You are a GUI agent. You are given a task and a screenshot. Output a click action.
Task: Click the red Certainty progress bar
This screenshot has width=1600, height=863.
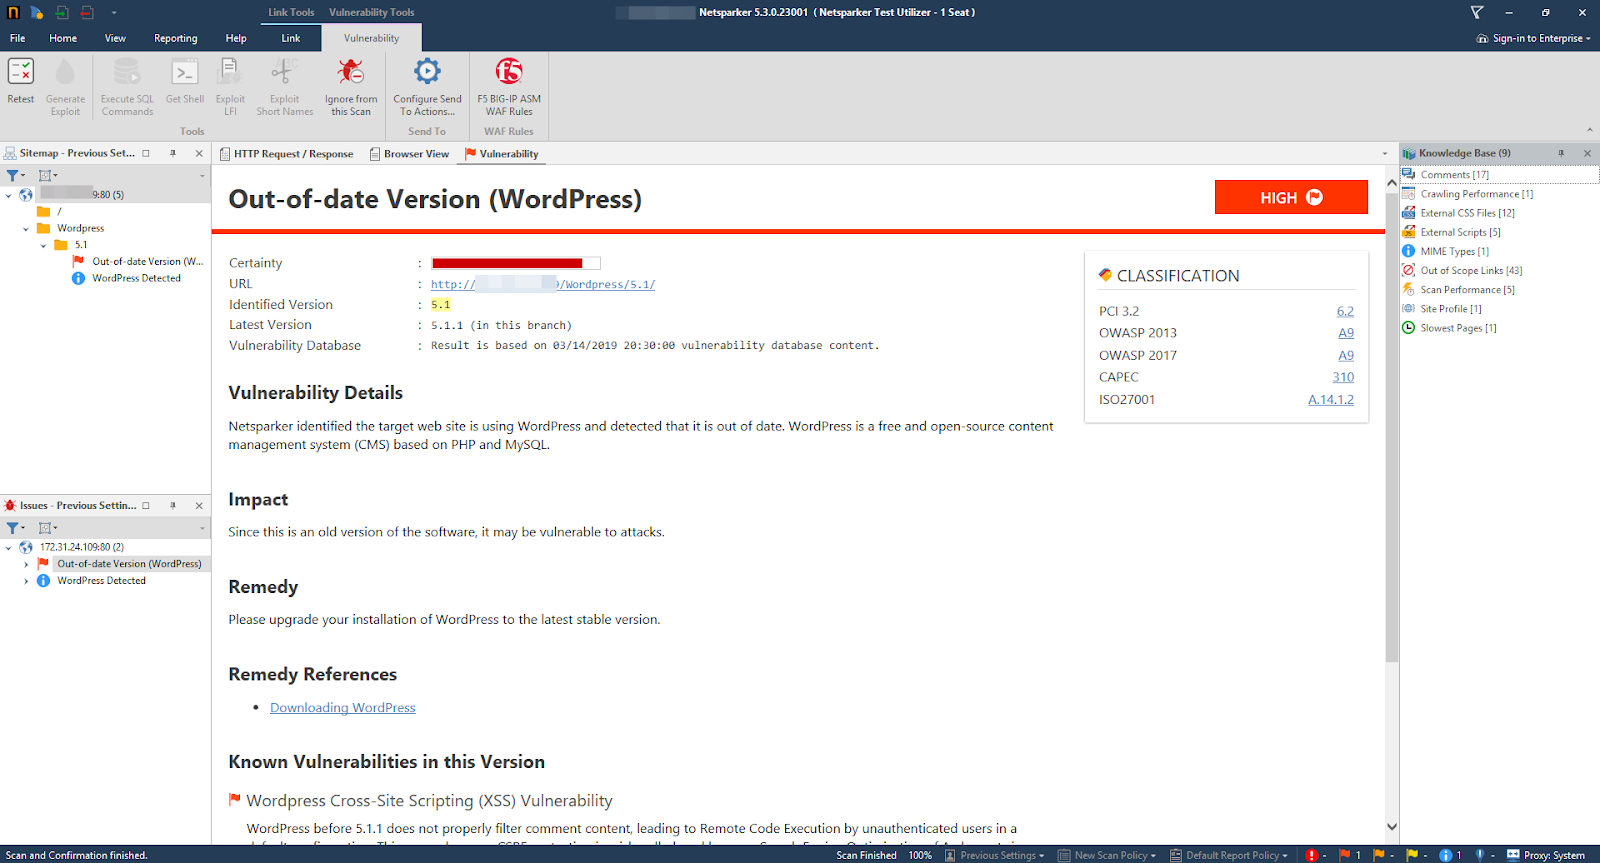[x=516, y=263]
